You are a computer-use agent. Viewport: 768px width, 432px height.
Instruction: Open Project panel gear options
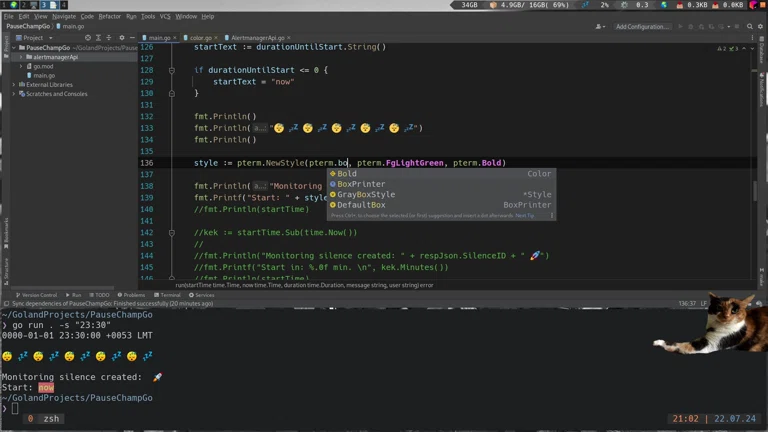pyautogui.click(x=121, y=38)
